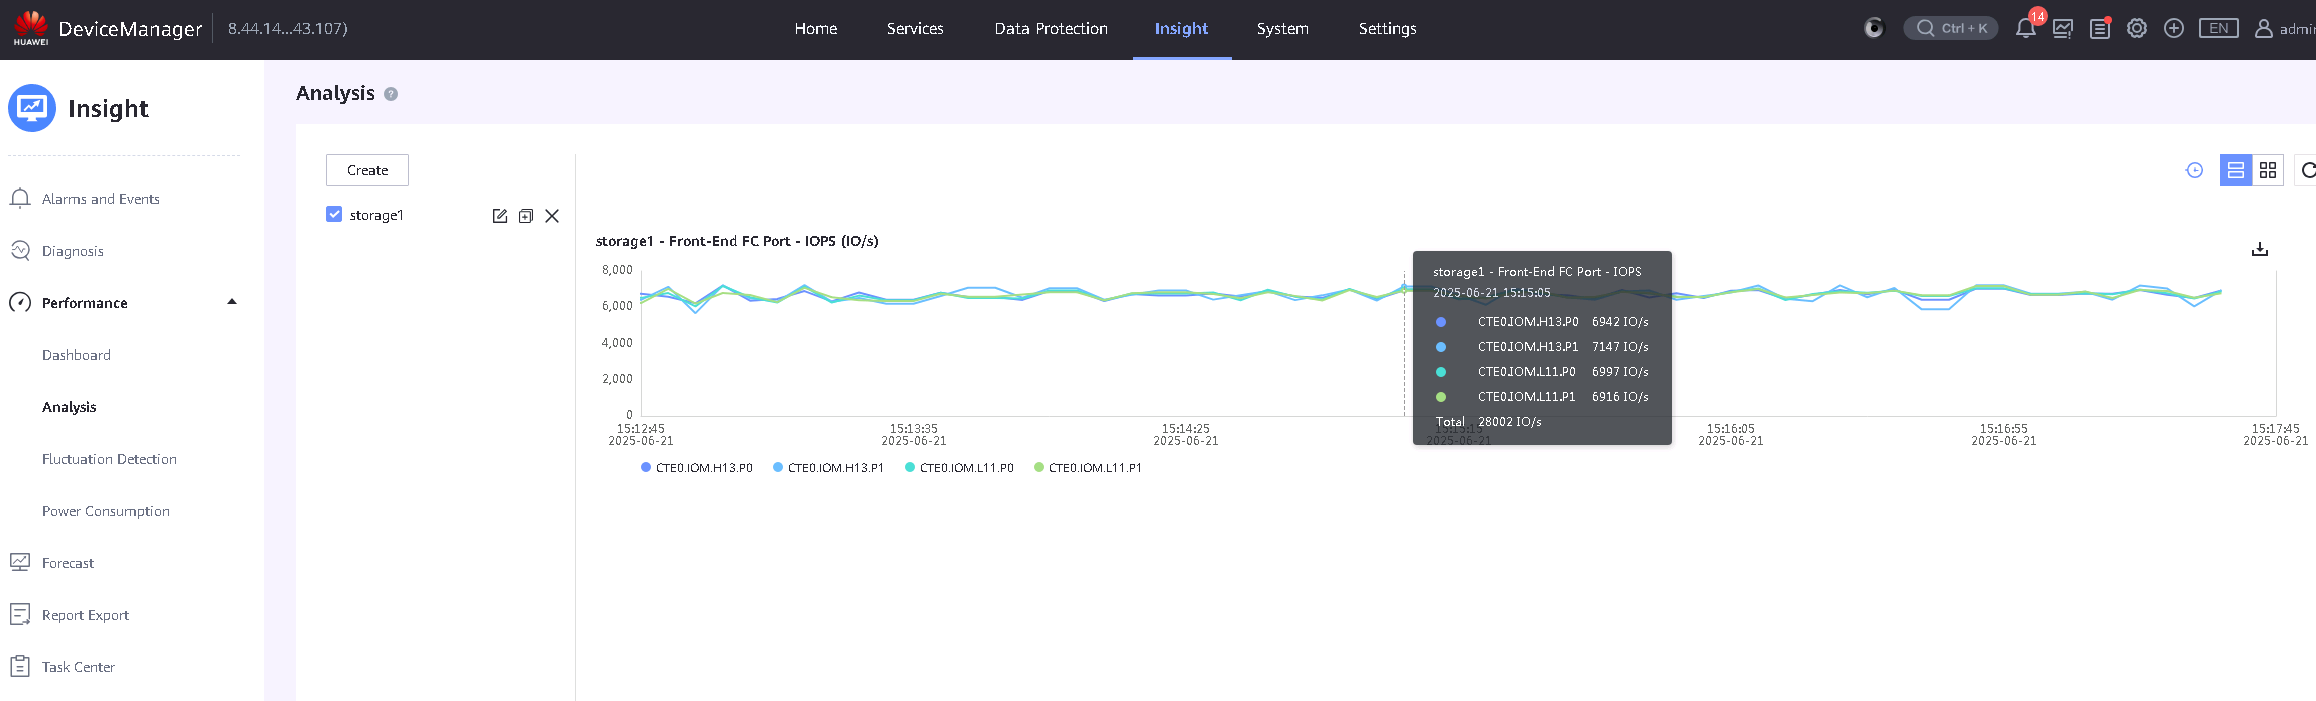Open the Dashboard submenu item
2316x701 pixels.
(x=76, y=355)
